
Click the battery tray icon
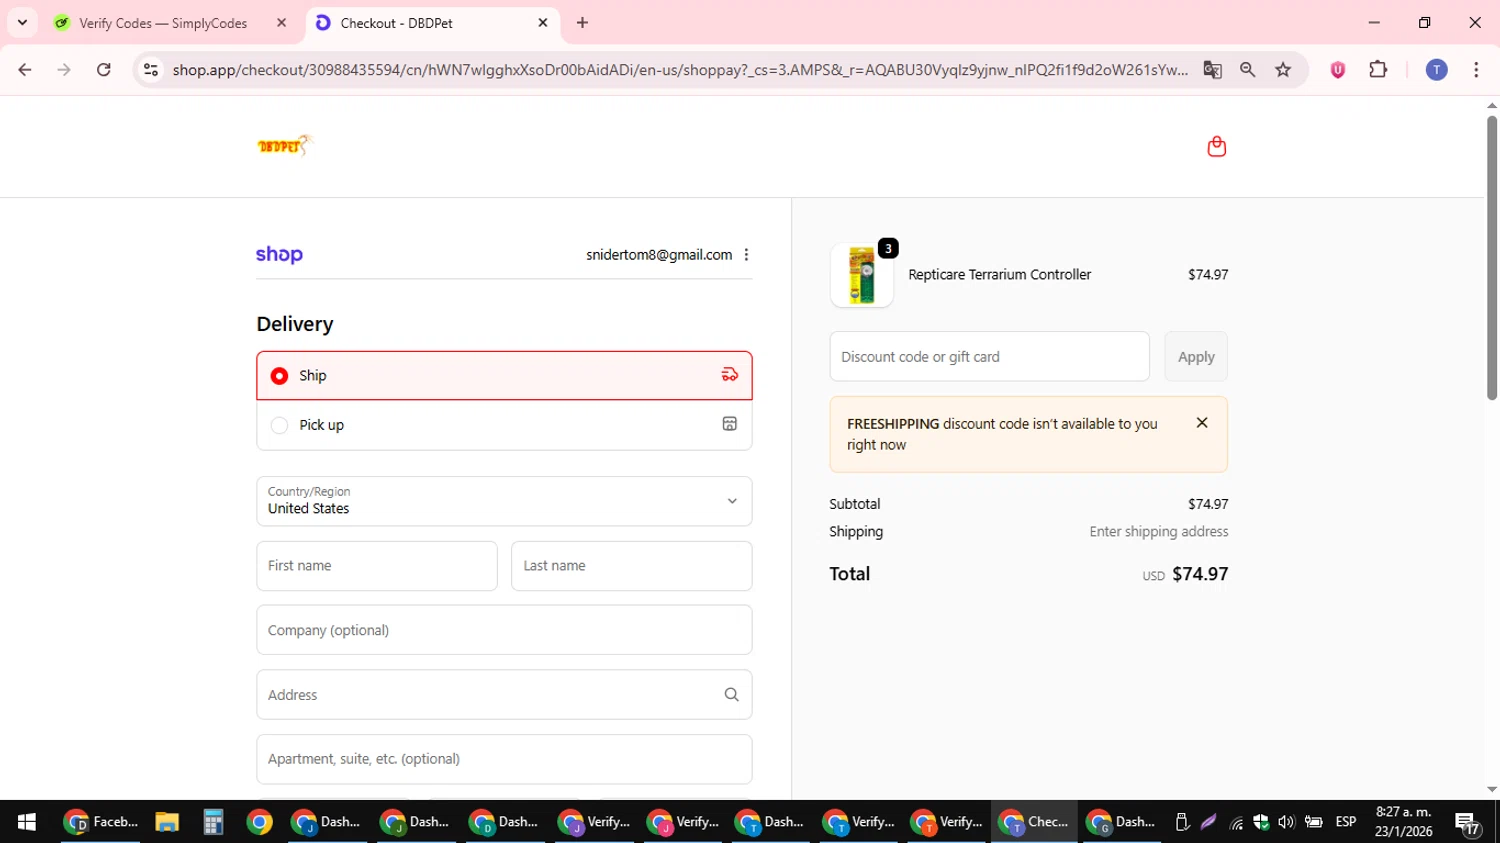(1313, 822)
